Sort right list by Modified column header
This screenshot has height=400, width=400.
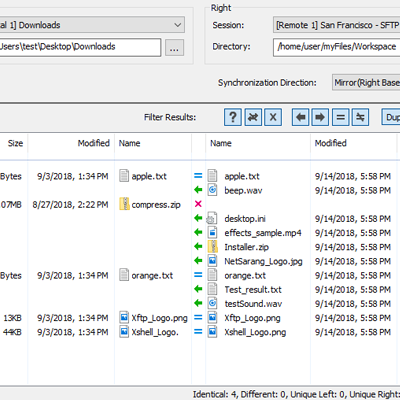[353, 143]
